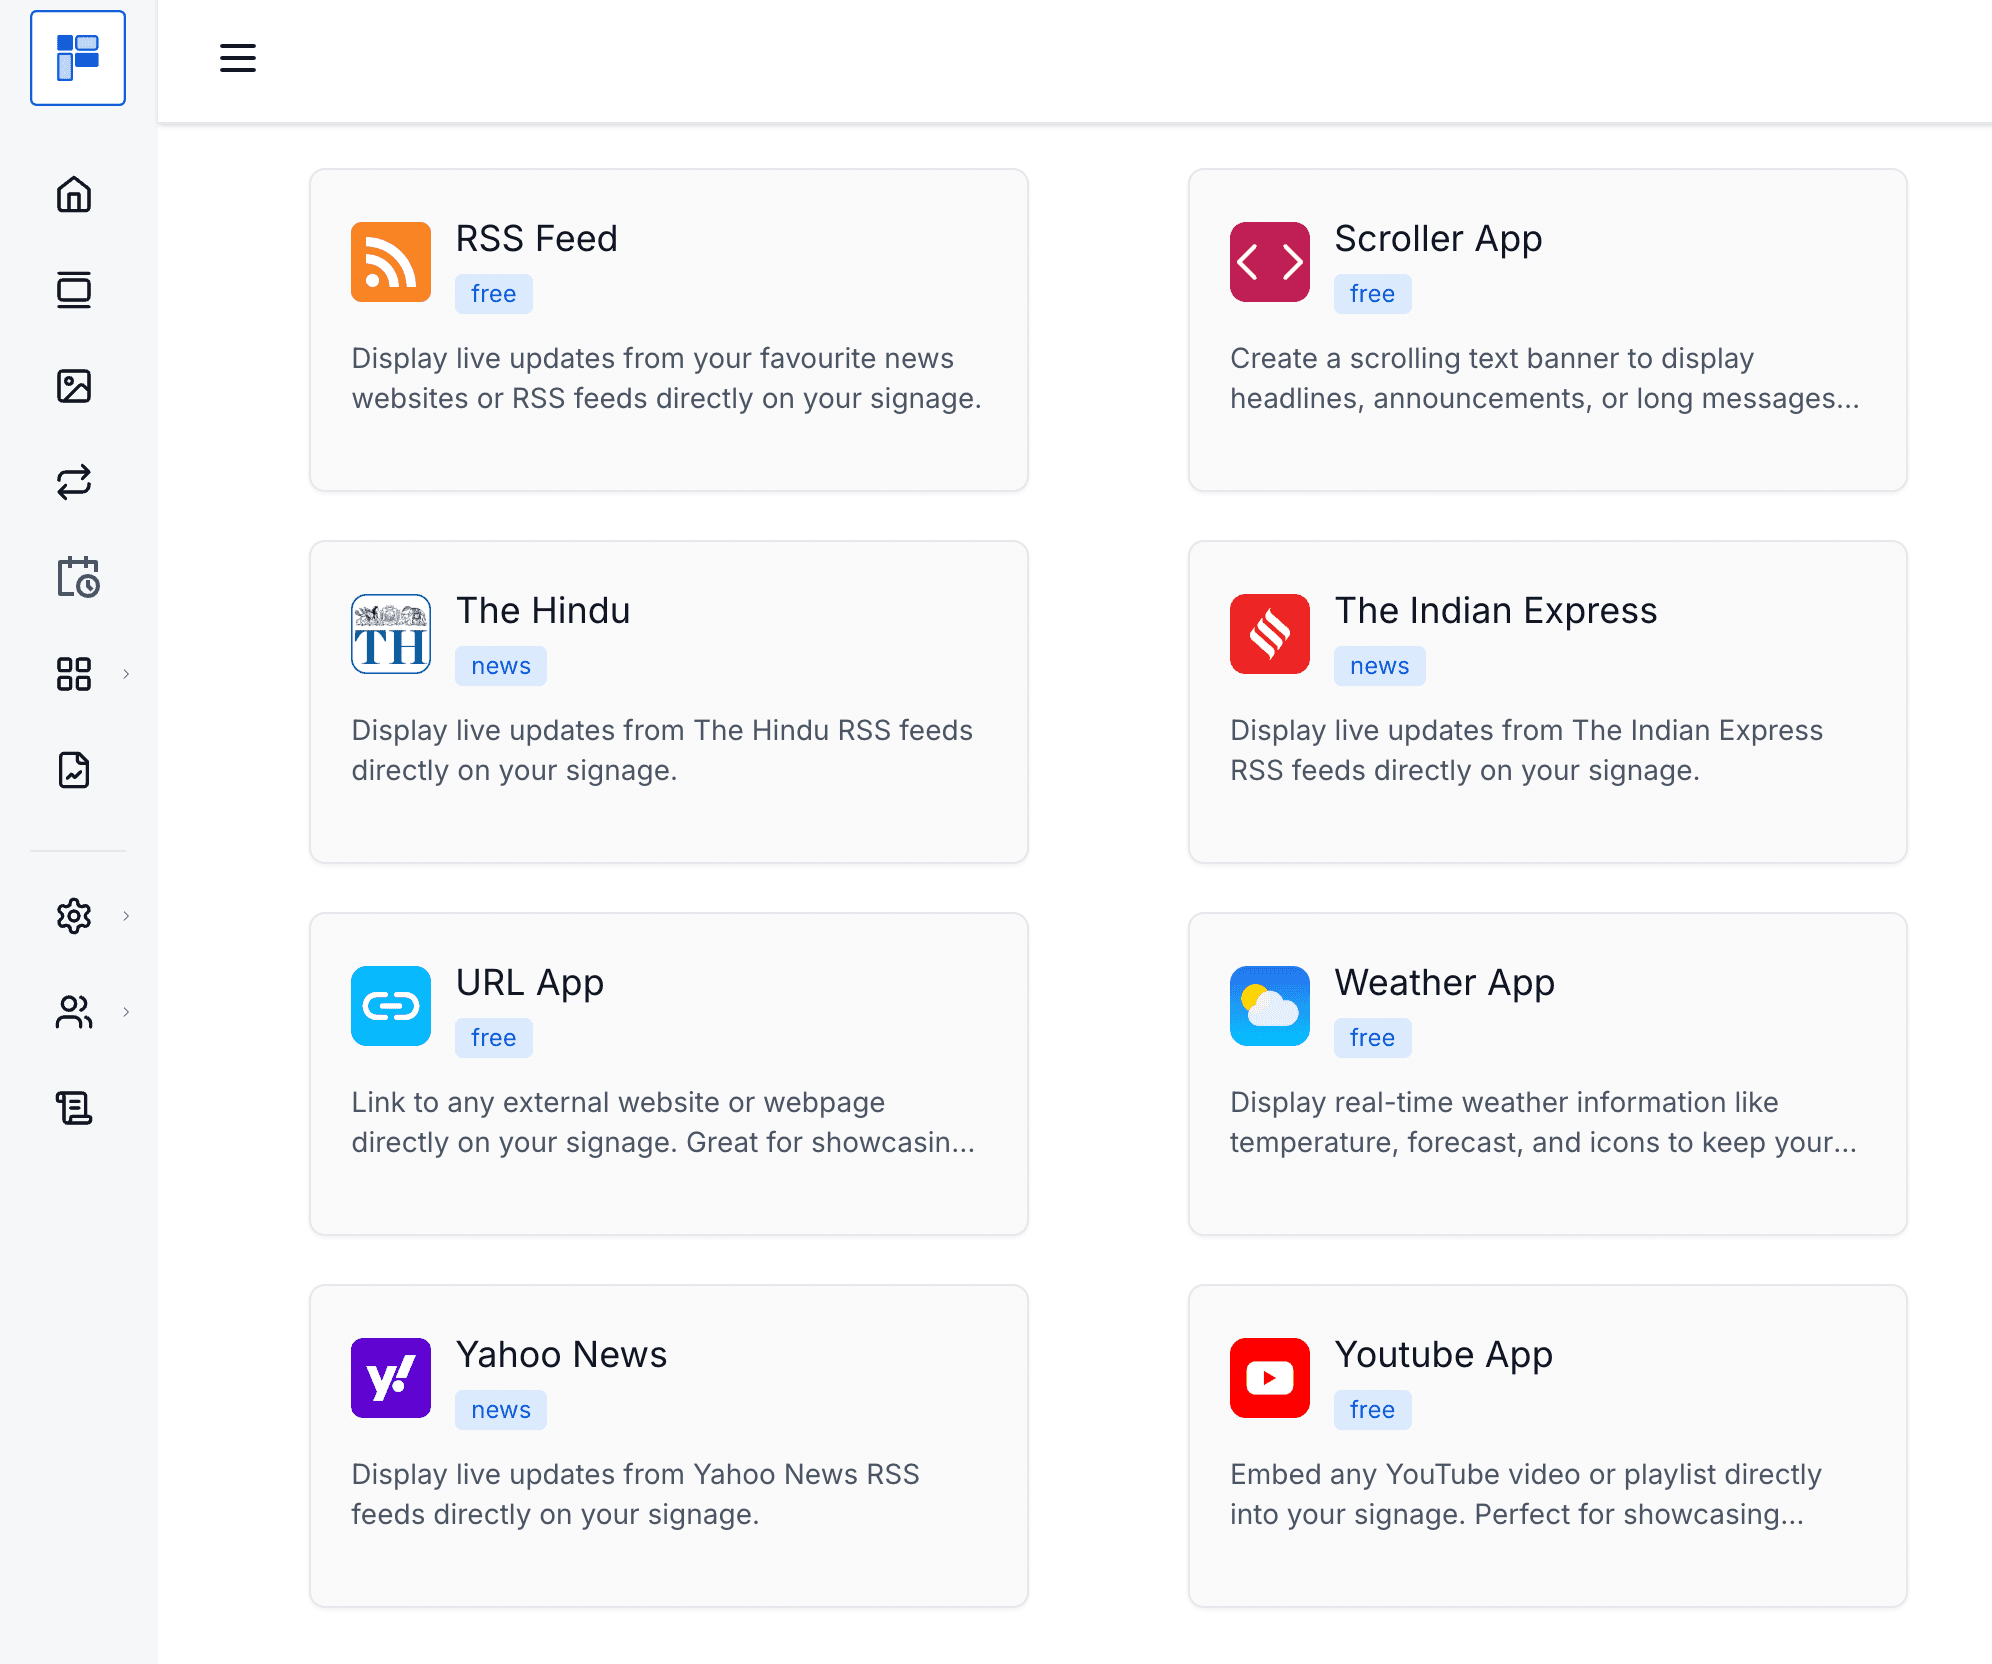Select the Weather App icon
This screenshot has height=1664, width=1992.
pyautogui.click(x=1269, y=1006)
